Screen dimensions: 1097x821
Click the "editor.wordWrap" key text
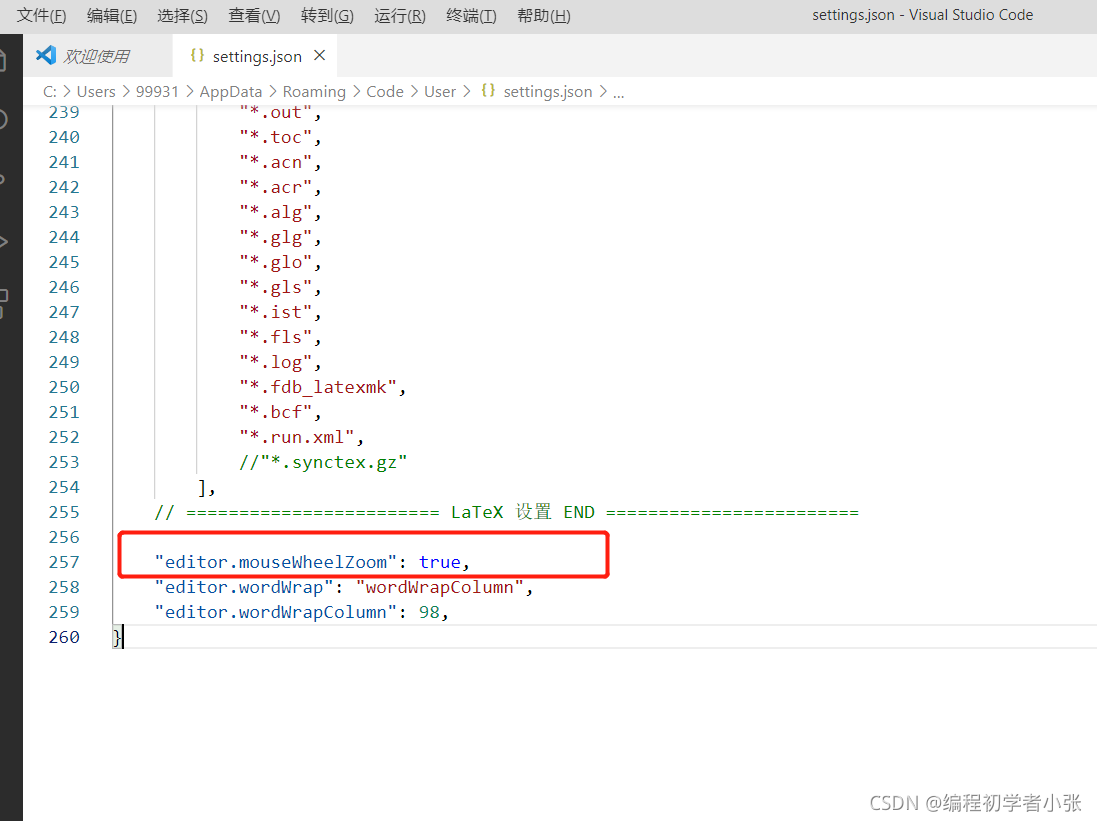pos(244,587)
